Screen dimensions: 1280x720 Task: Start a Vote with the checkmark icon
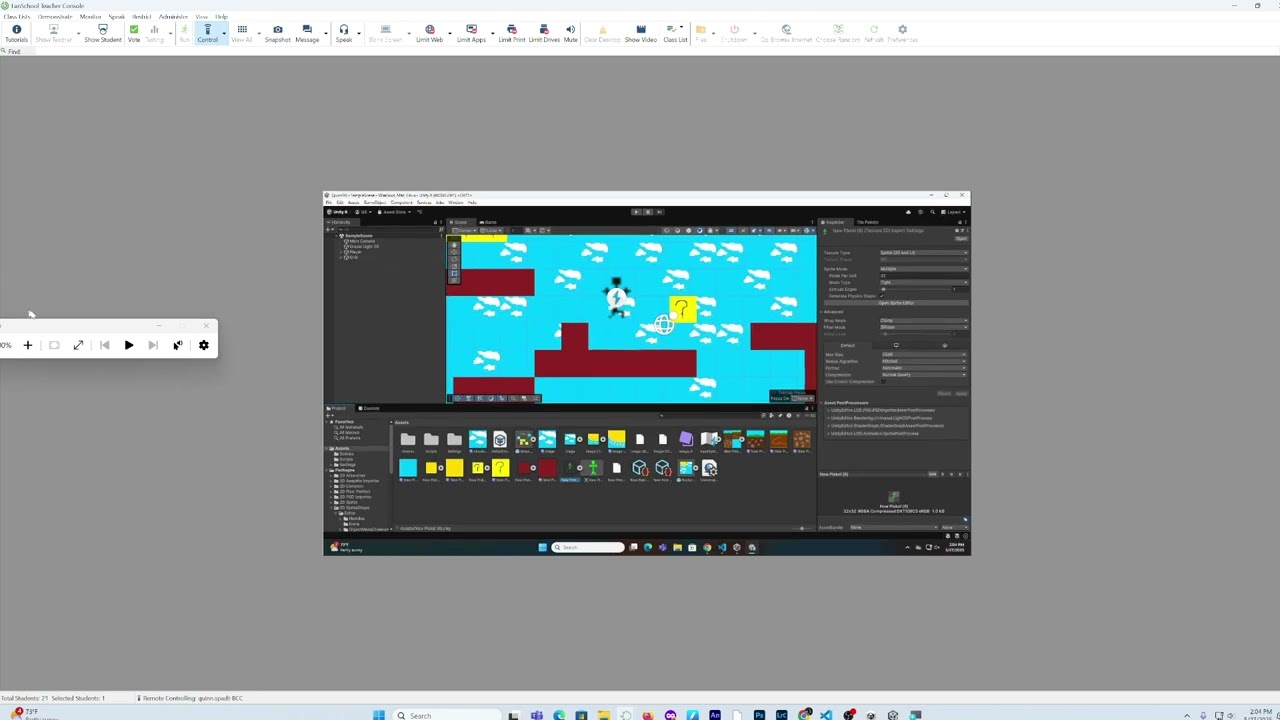pos(133,34)
